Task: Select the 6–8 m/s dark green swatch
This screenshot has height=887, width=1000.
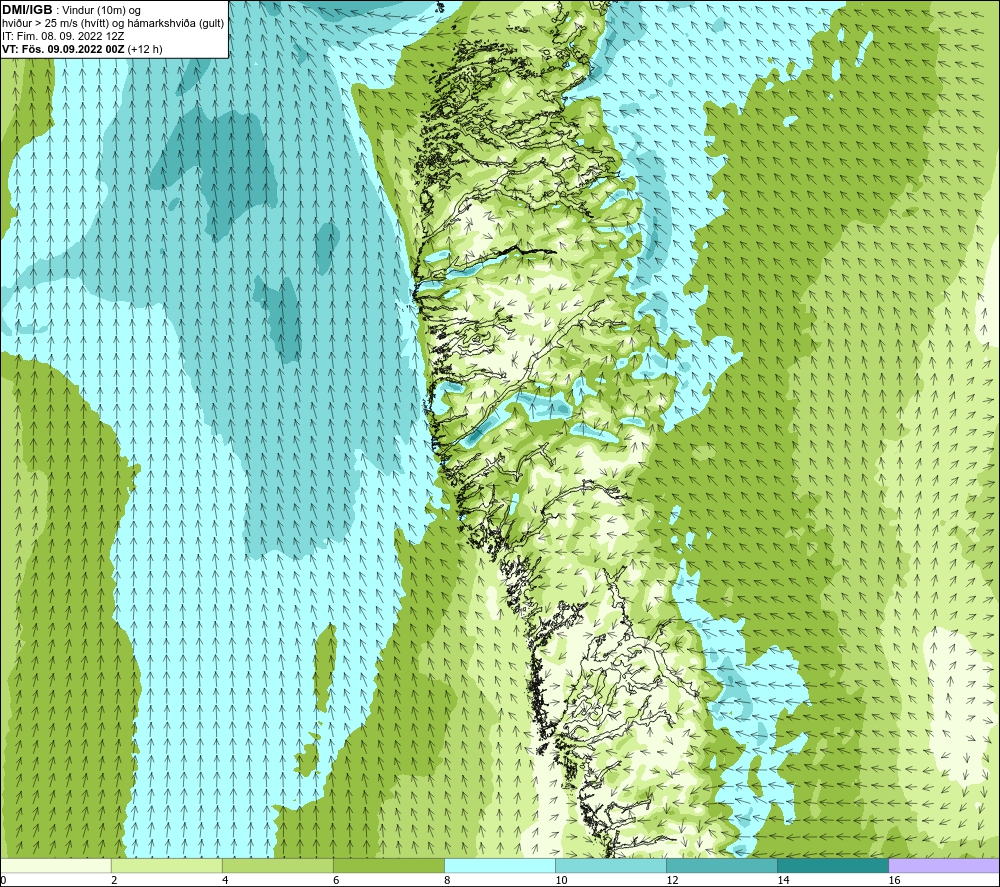Action: click(388, 865)
